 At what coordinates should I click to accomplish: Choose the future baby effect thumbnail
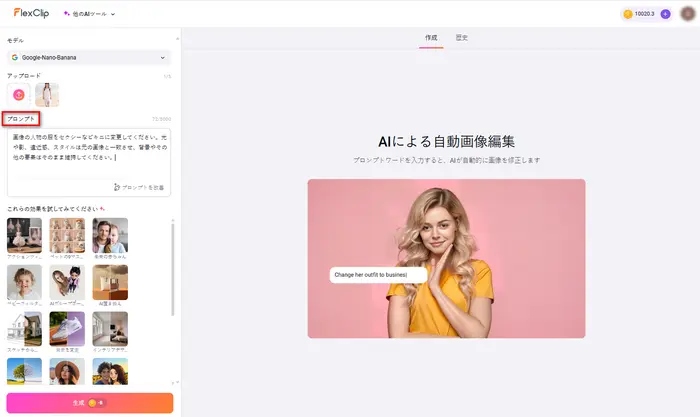point(110,235)
